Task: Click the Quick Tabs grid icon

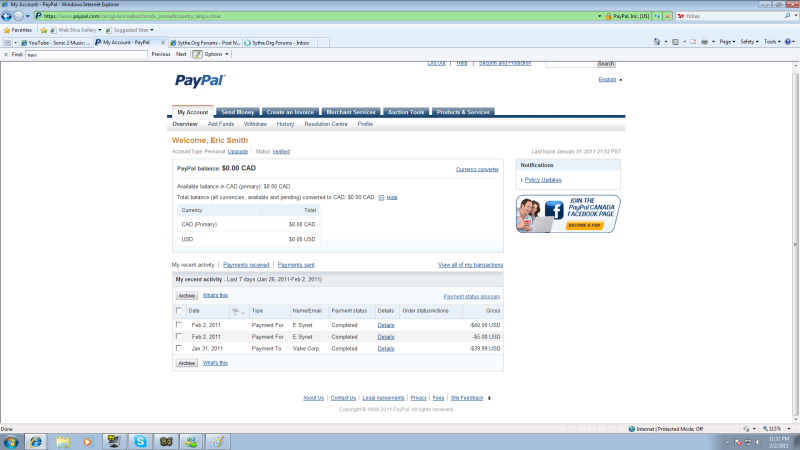Action: coord(8,43)
